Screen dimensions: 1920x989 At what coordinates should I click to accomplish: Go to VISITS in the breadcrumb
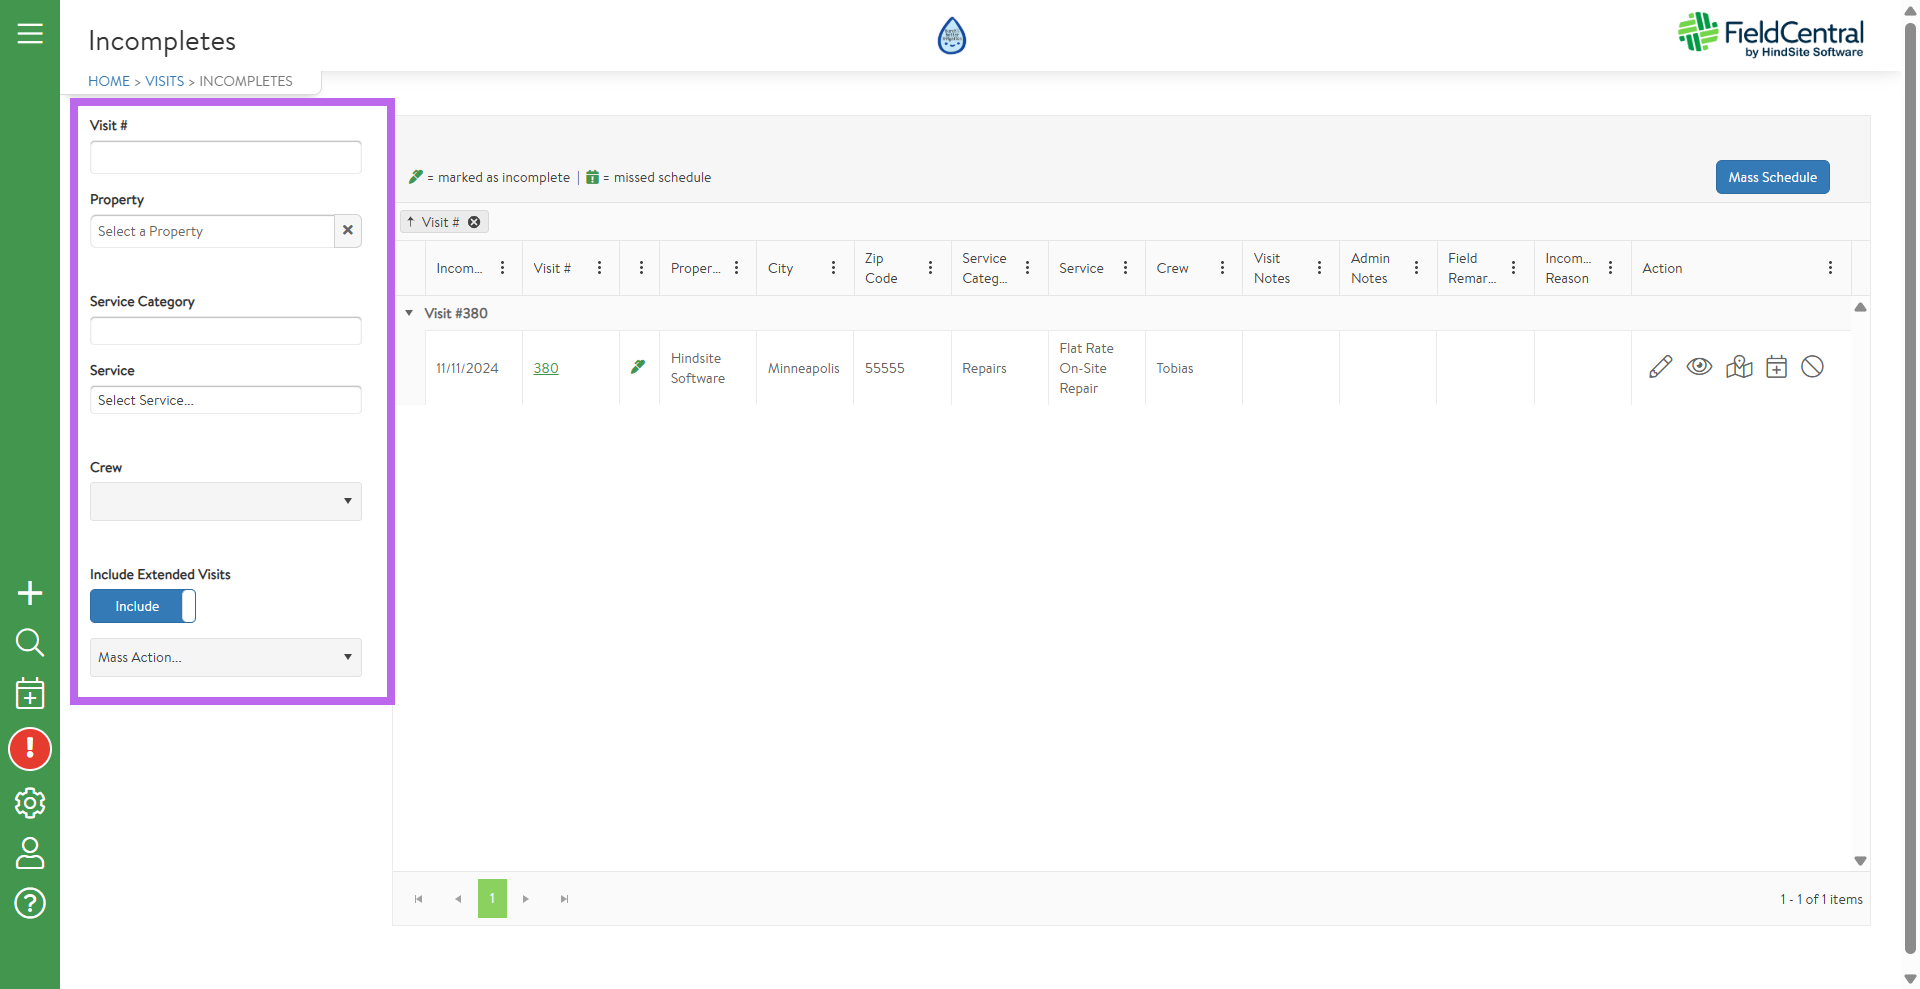[164, 81]
